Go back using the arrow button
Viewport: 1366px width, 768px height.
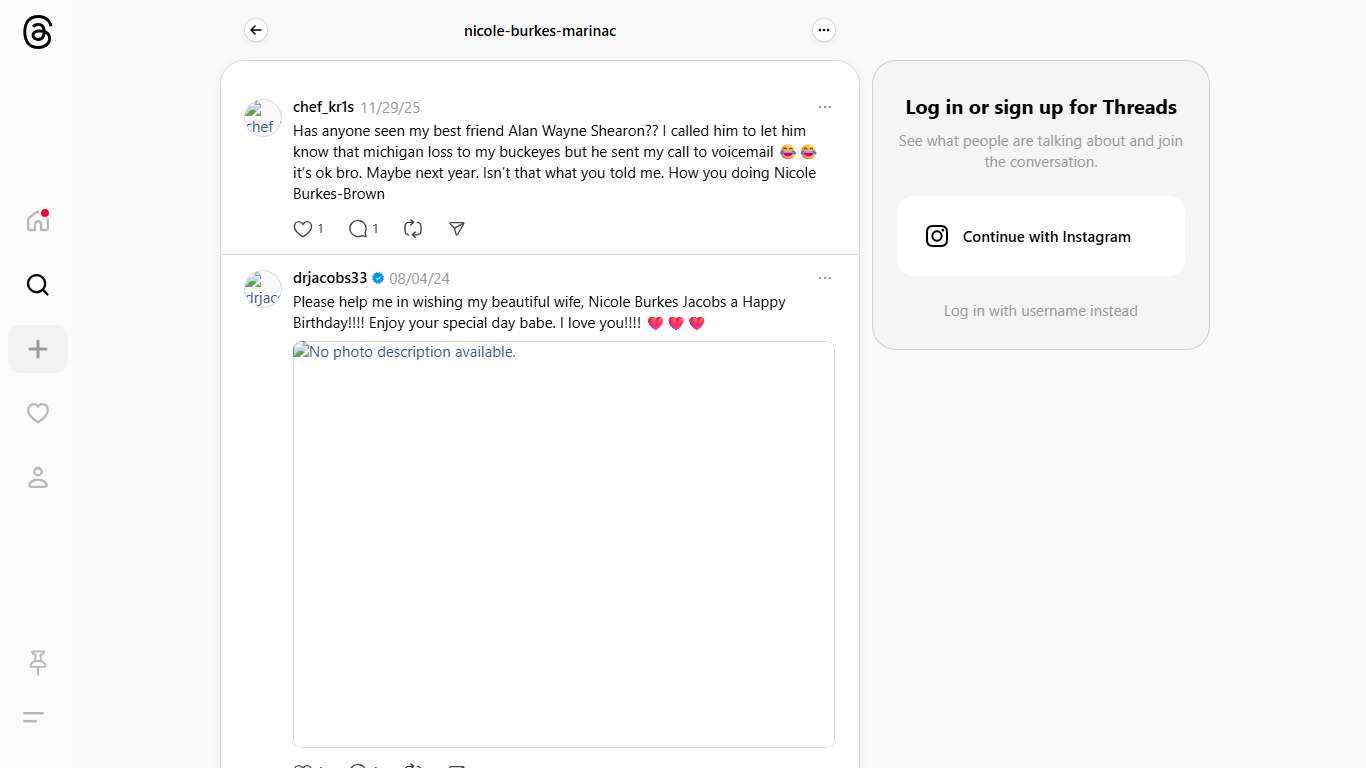click(256, 31)
